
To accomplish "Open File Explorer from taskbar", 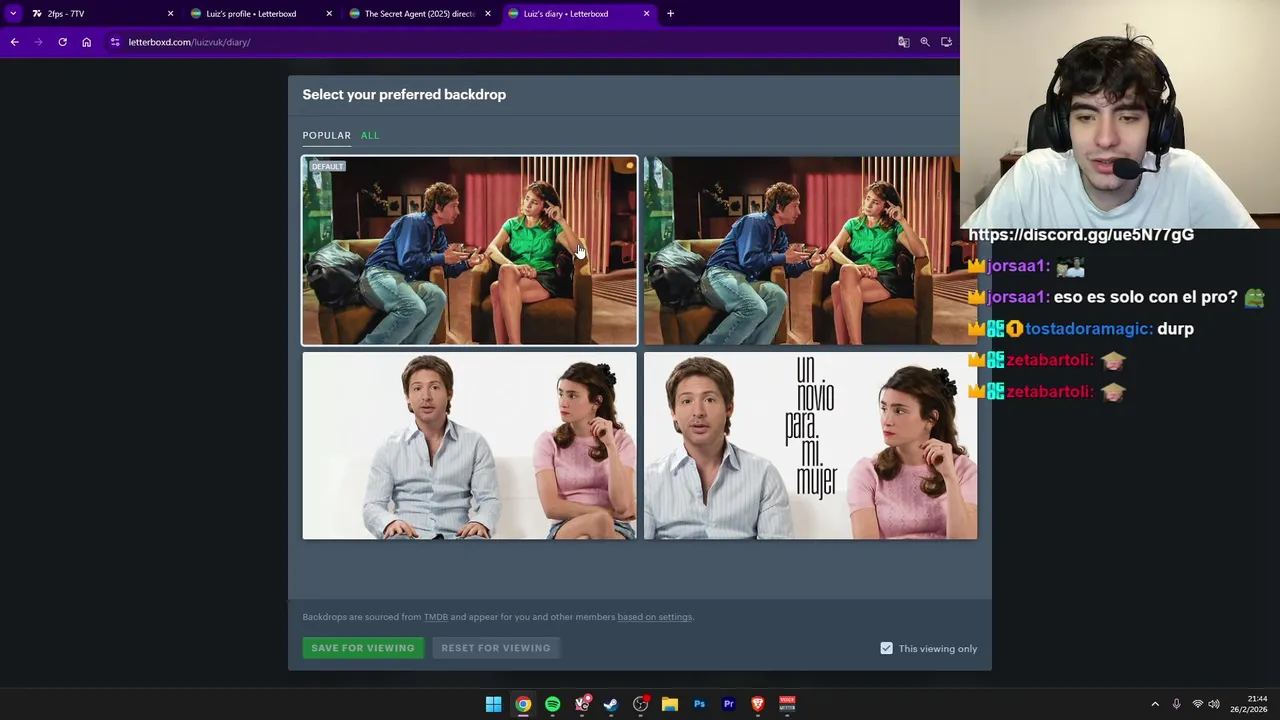I will pyautogui.click(x=670, y=704).
